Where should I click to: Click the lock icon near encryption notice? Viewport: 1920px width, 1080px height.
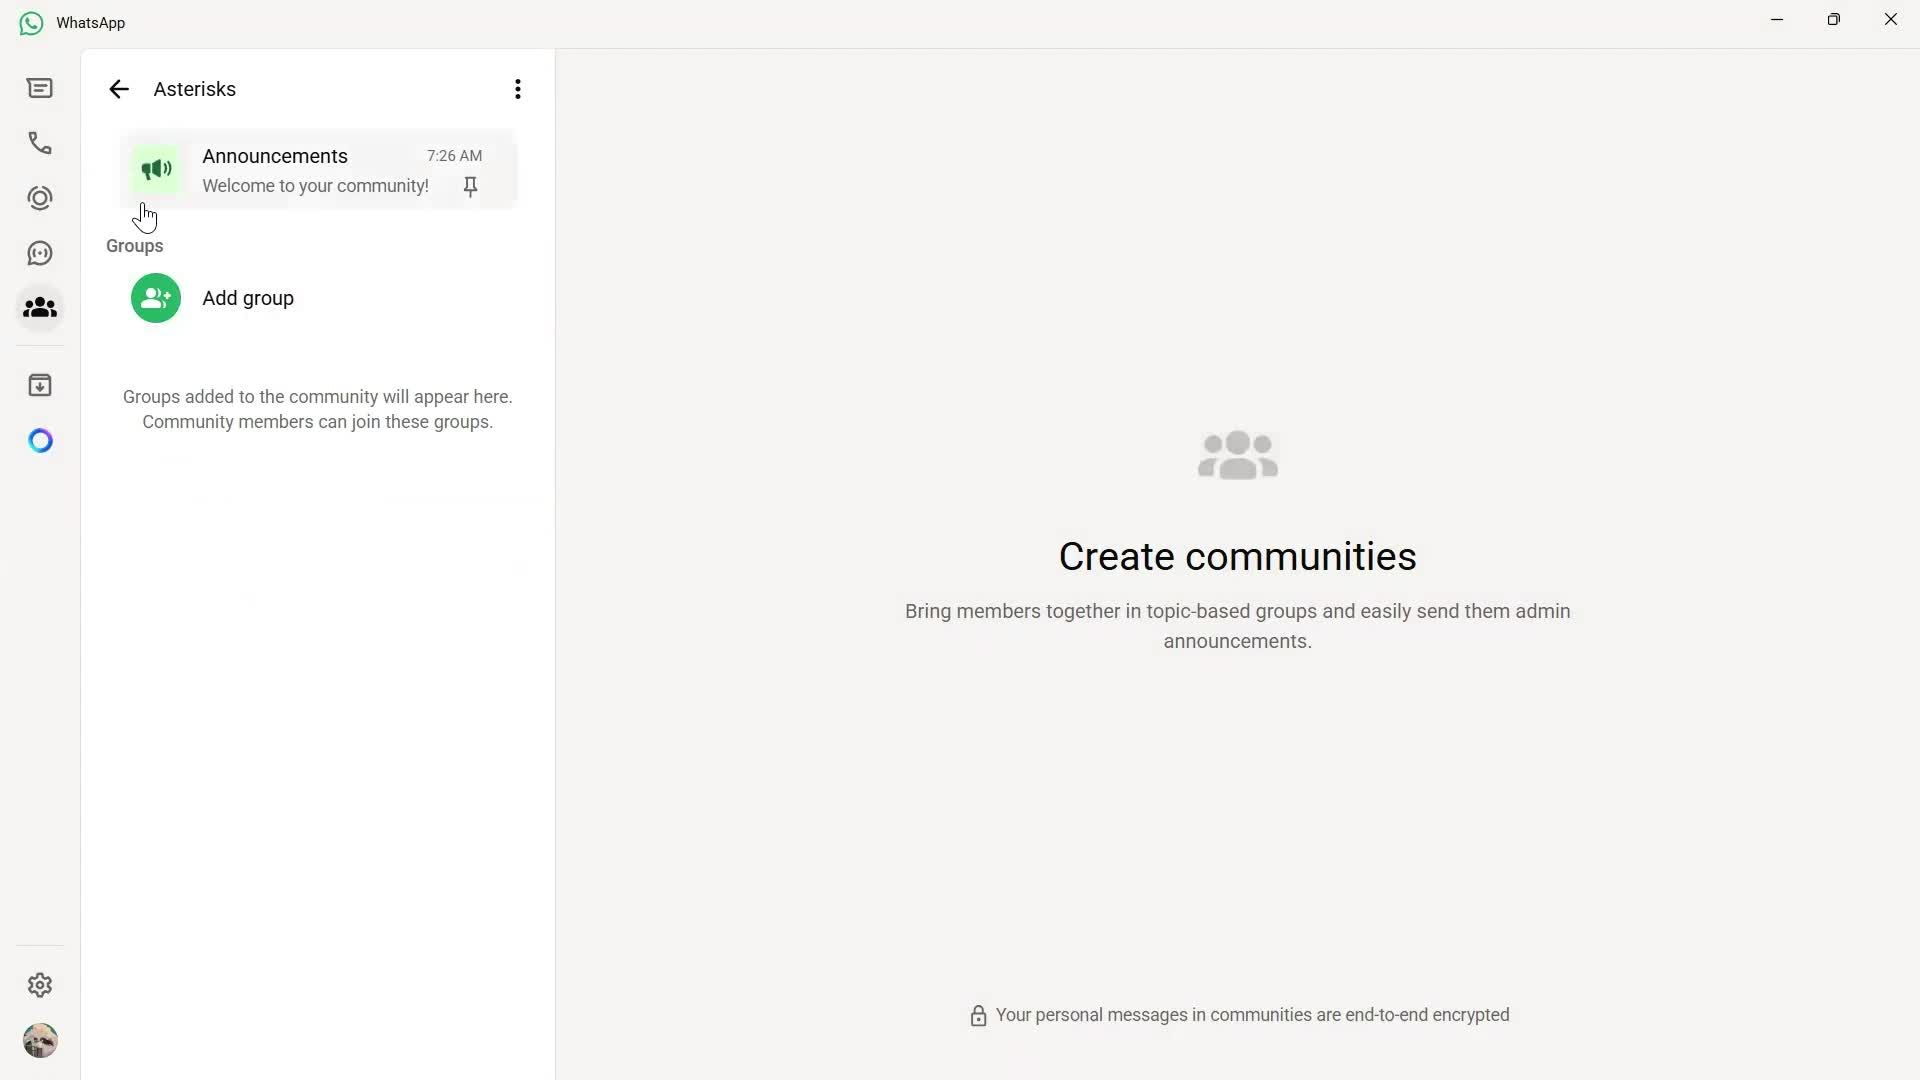(x=977, y=1015)
